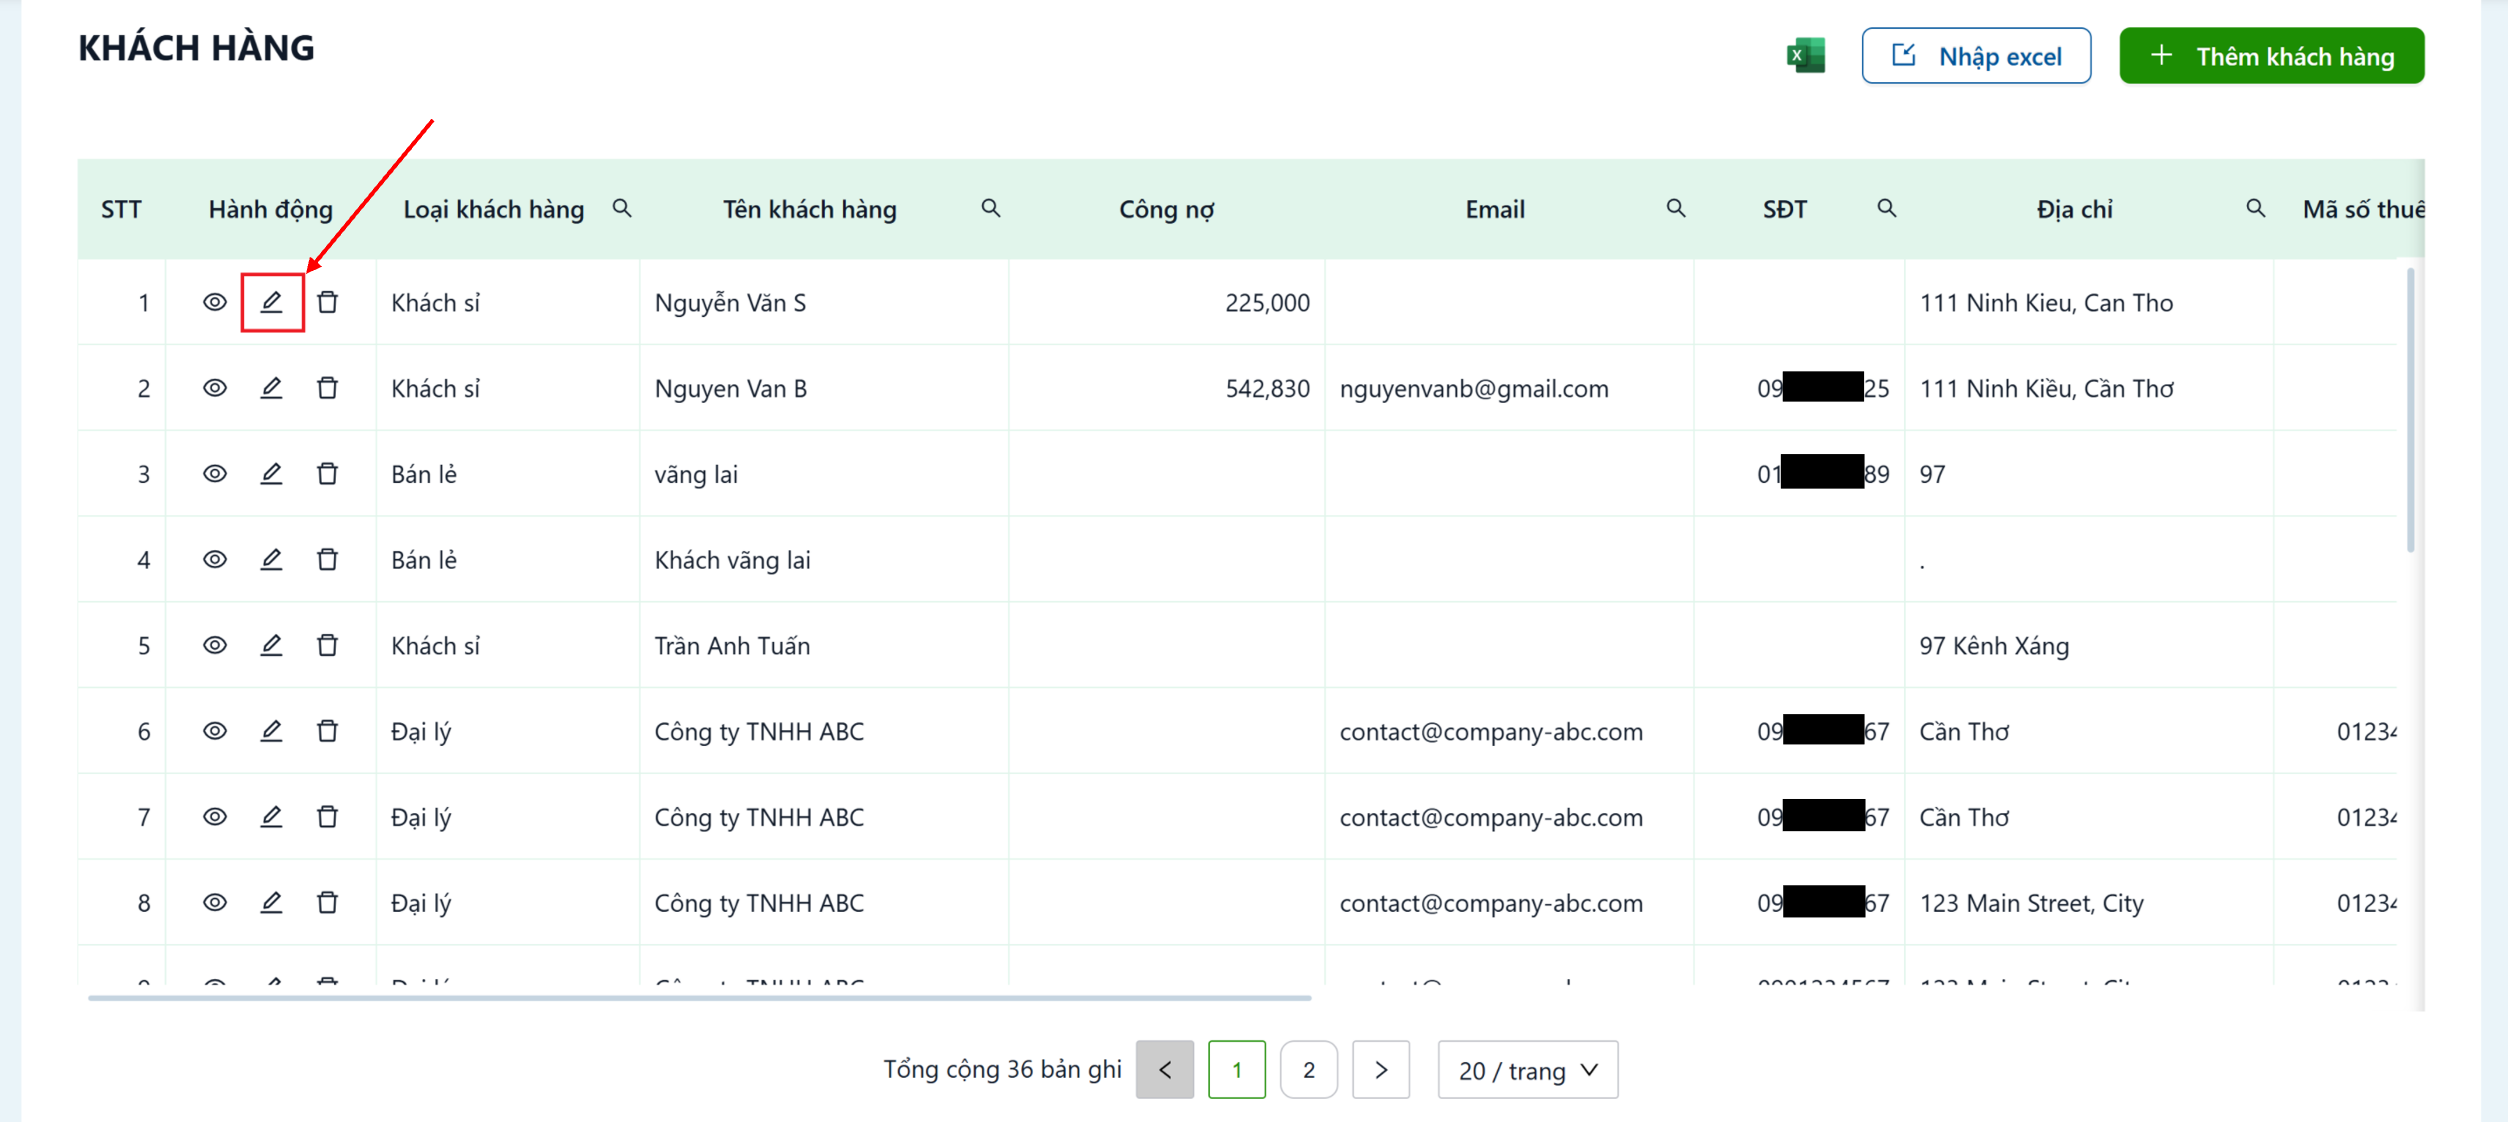Delete Trần Anh Tuấn using trash icon

[x=327, y=645]
